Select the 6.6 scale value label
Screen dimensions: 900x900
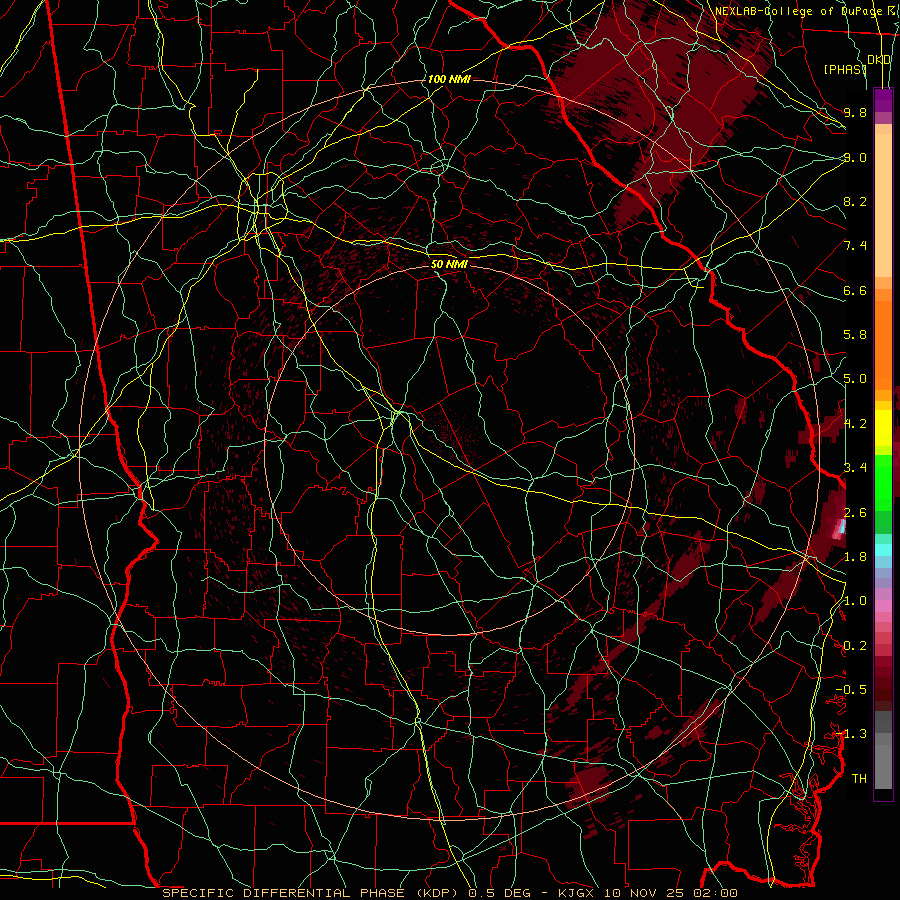[x=855, y=290]
